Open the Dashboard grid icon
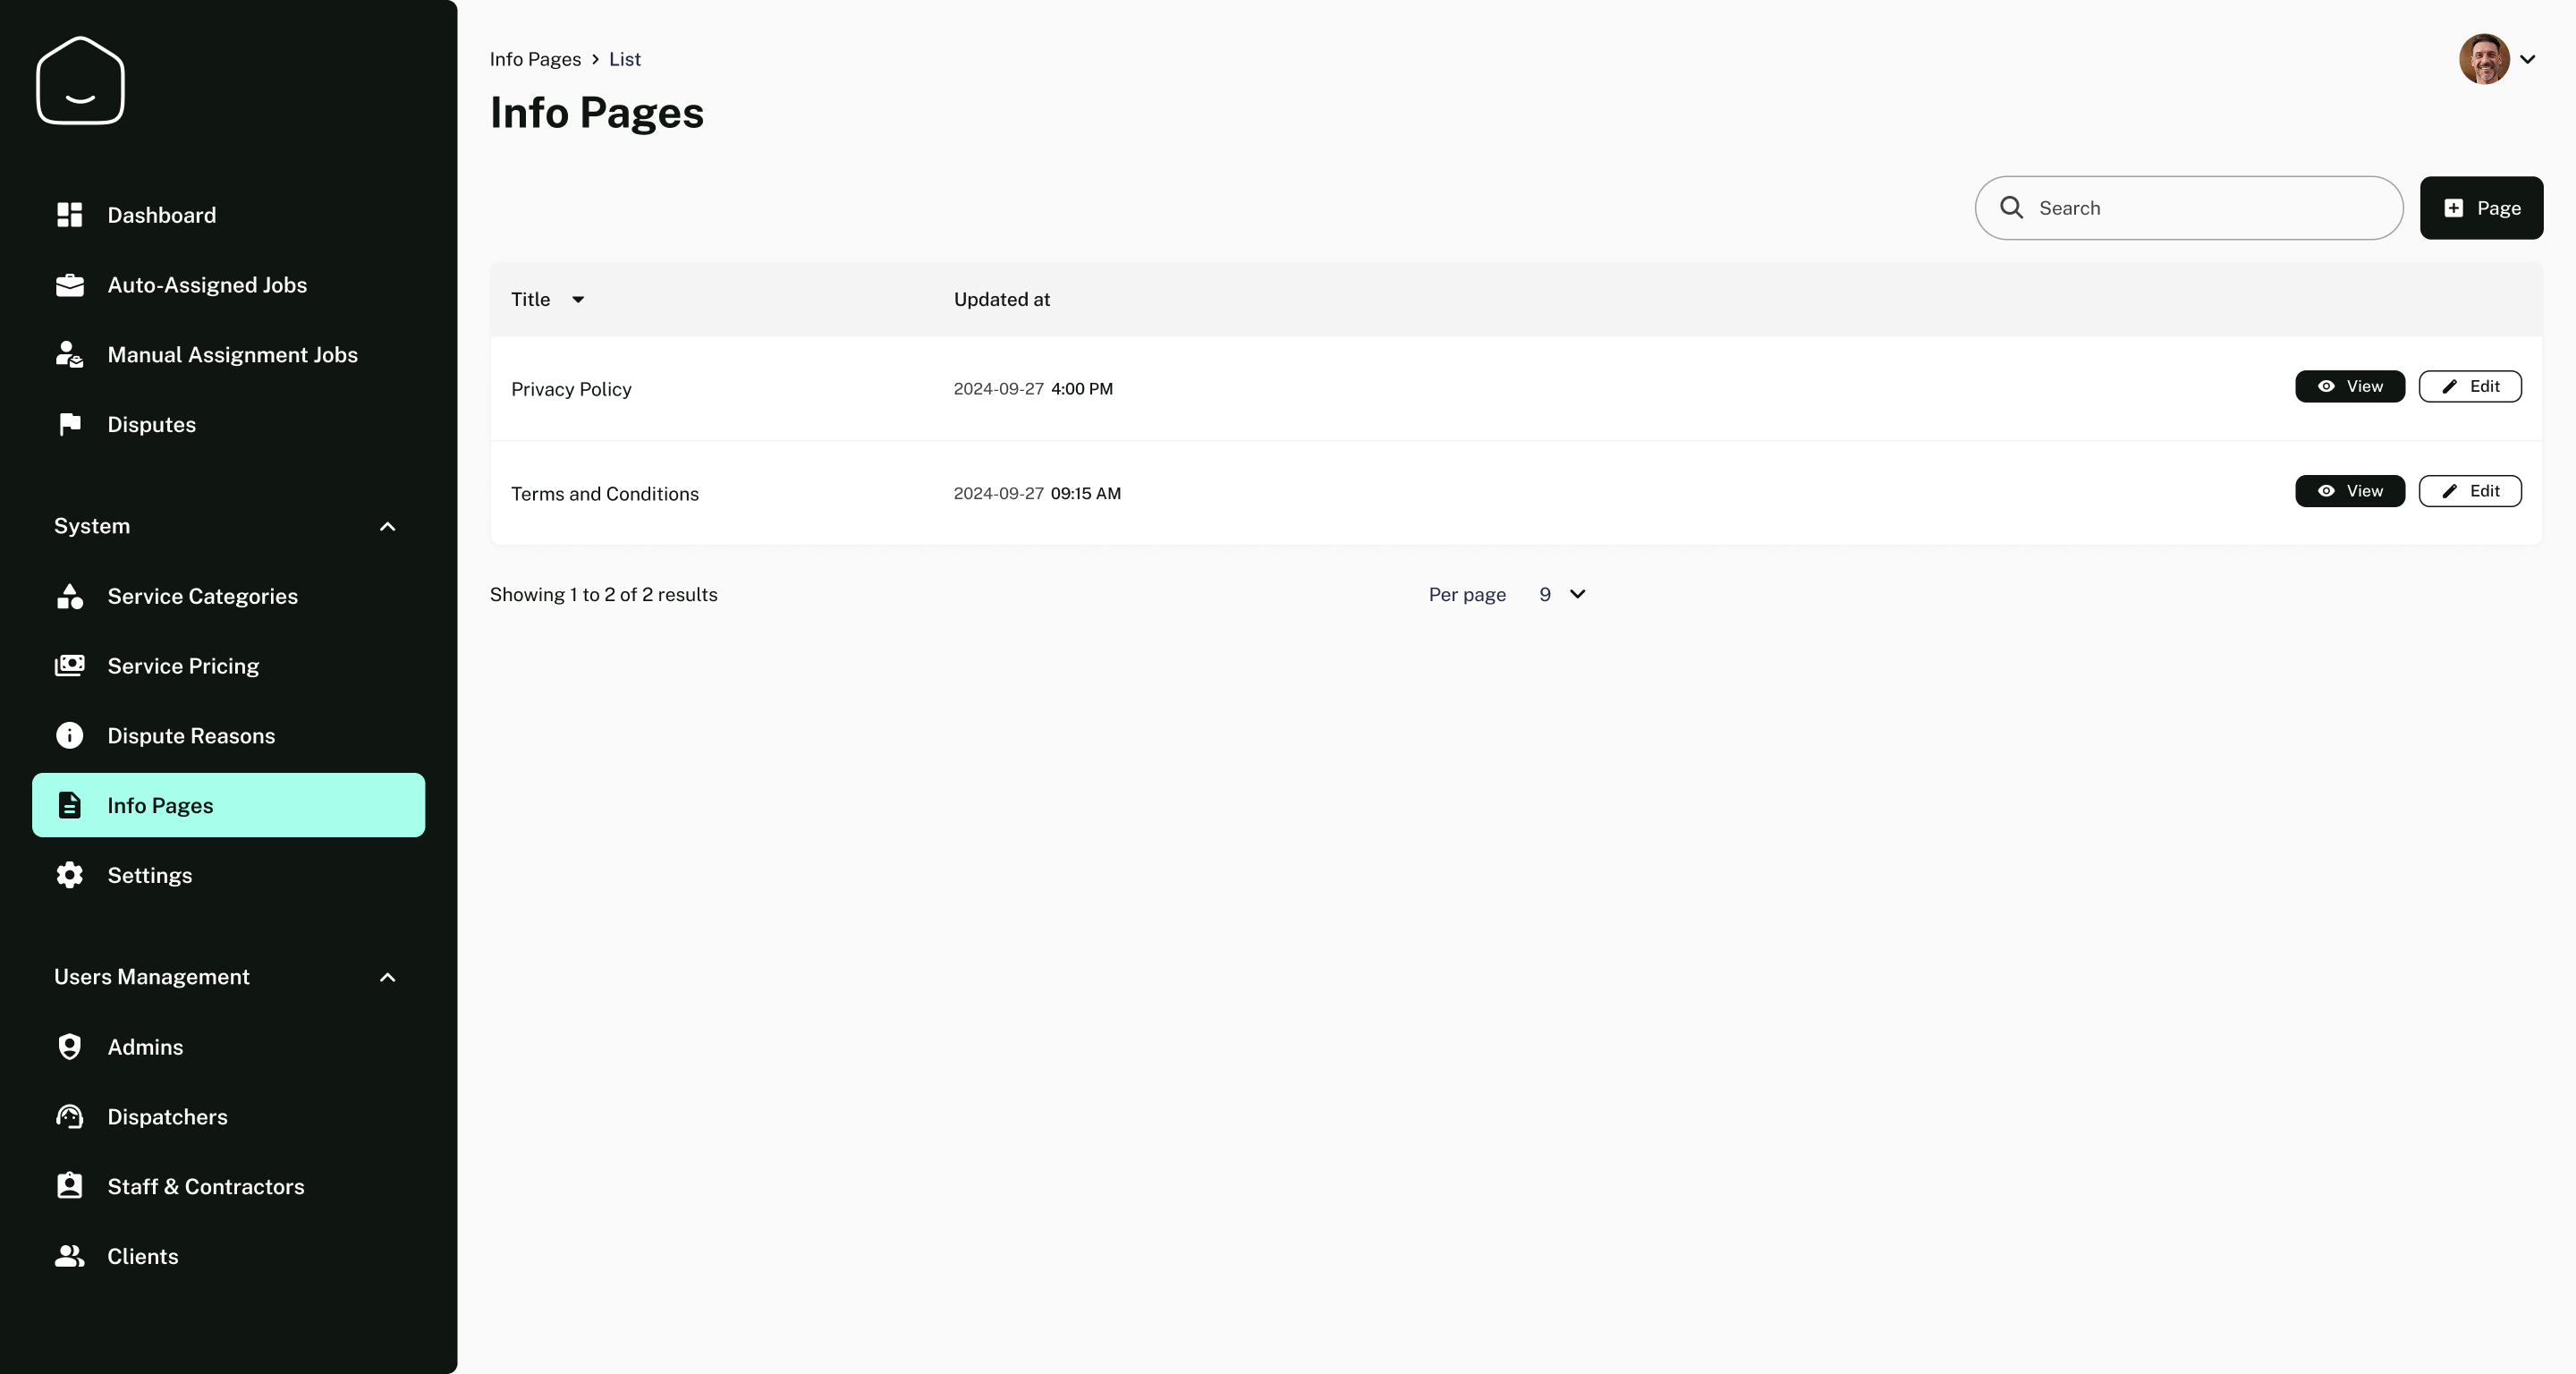 pyautogui.click(x=69, y=215)
